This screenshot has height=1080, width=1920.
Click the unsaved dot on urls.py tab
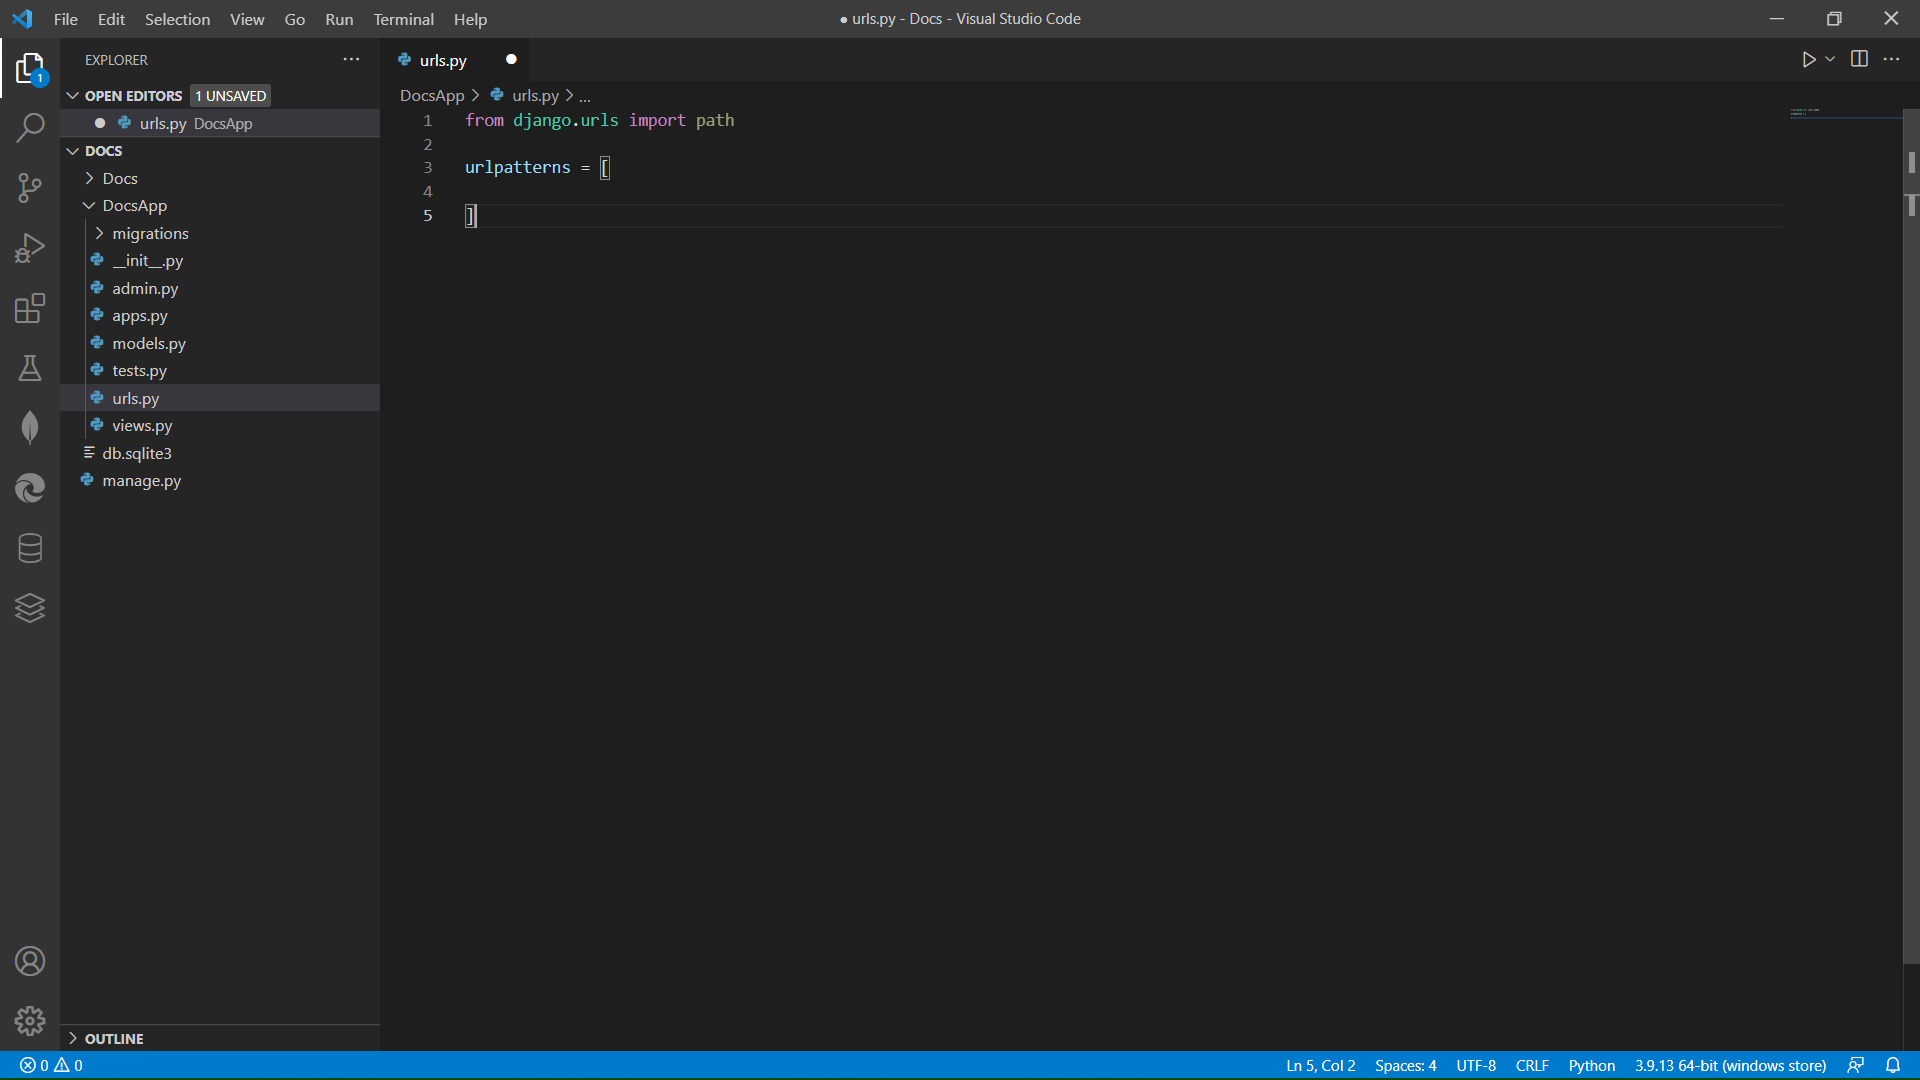[511, 60]
